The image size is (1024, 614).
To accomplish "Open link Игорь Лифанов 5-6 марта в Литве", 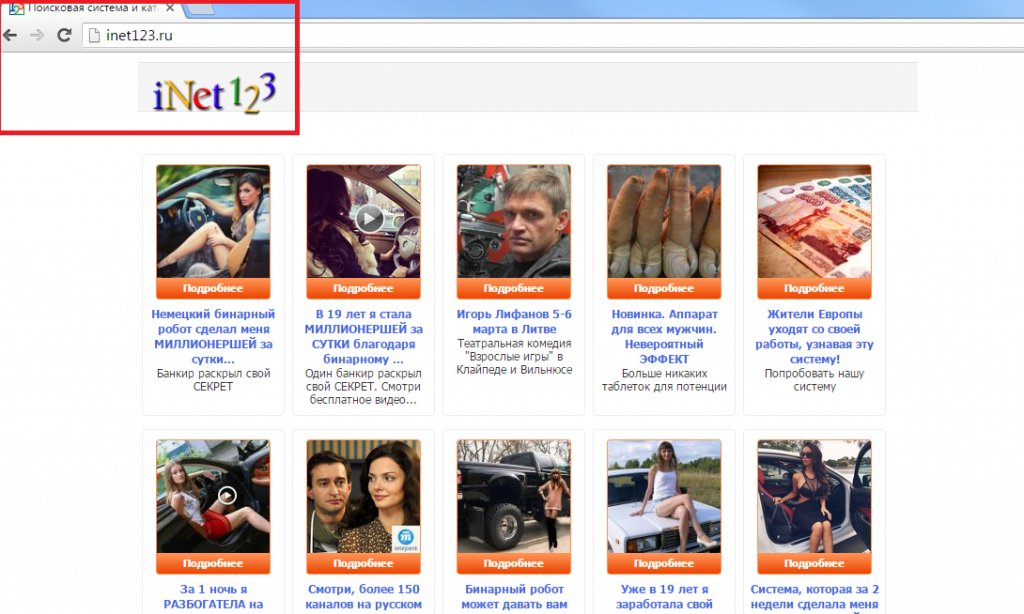I will pos(513,321).
